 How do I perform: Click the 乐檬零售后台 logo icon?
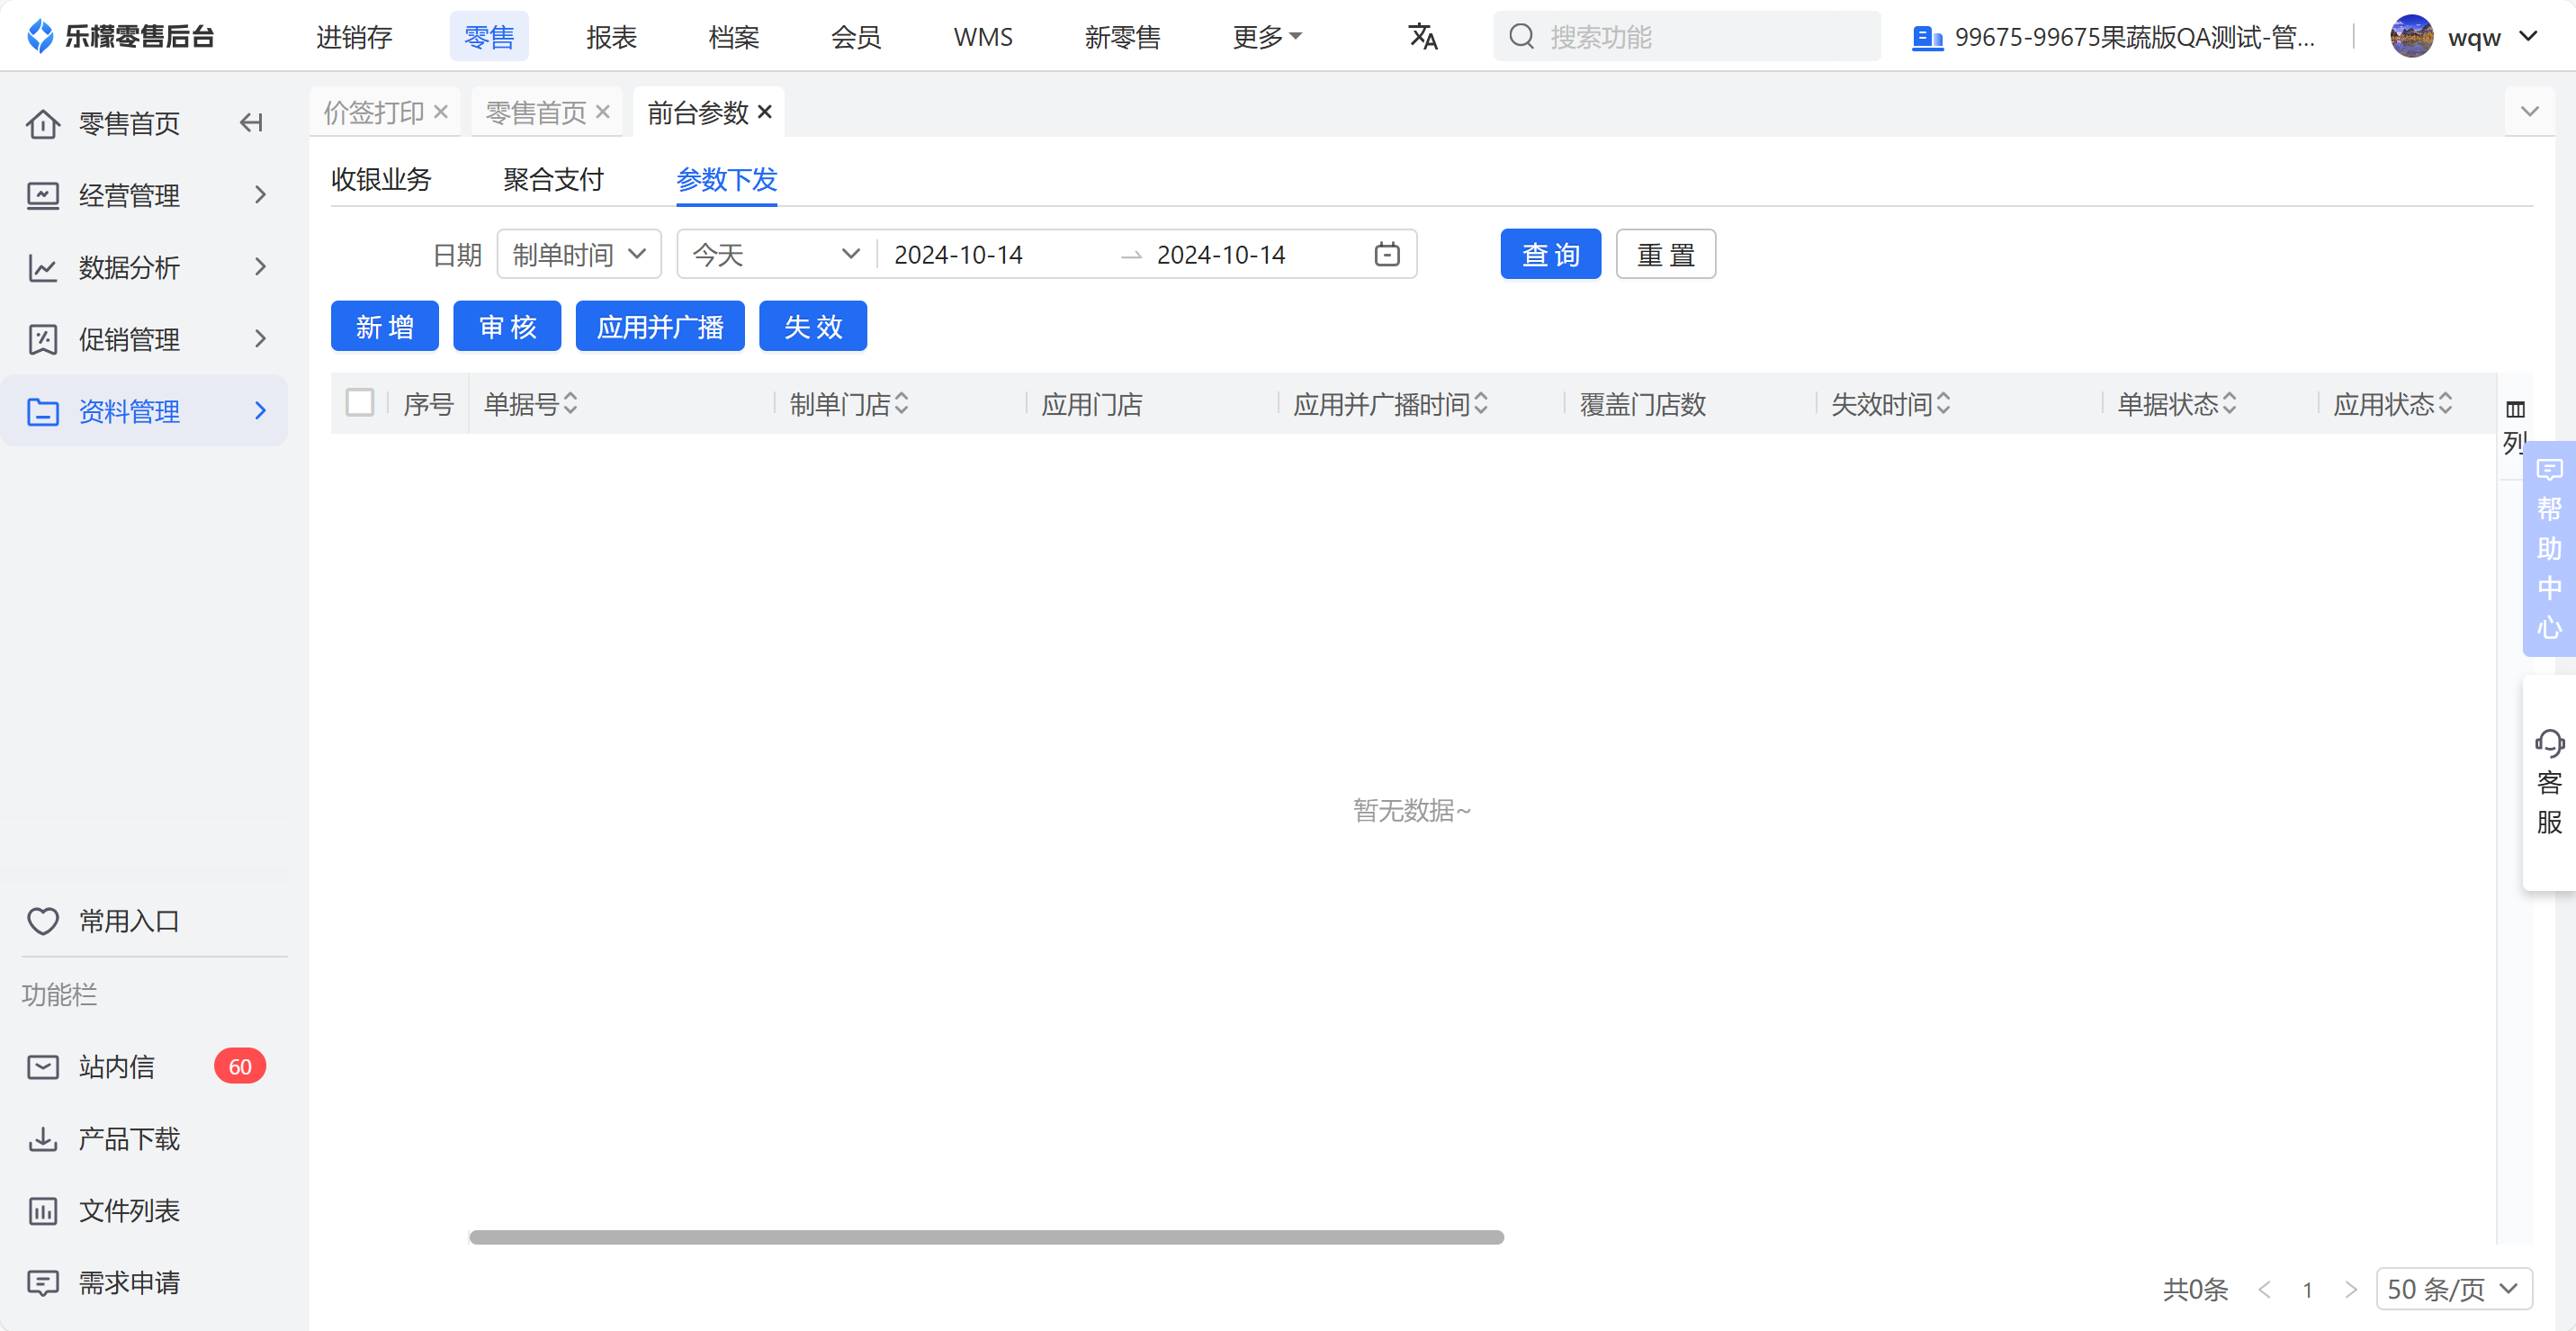click(x=40, y=36)
